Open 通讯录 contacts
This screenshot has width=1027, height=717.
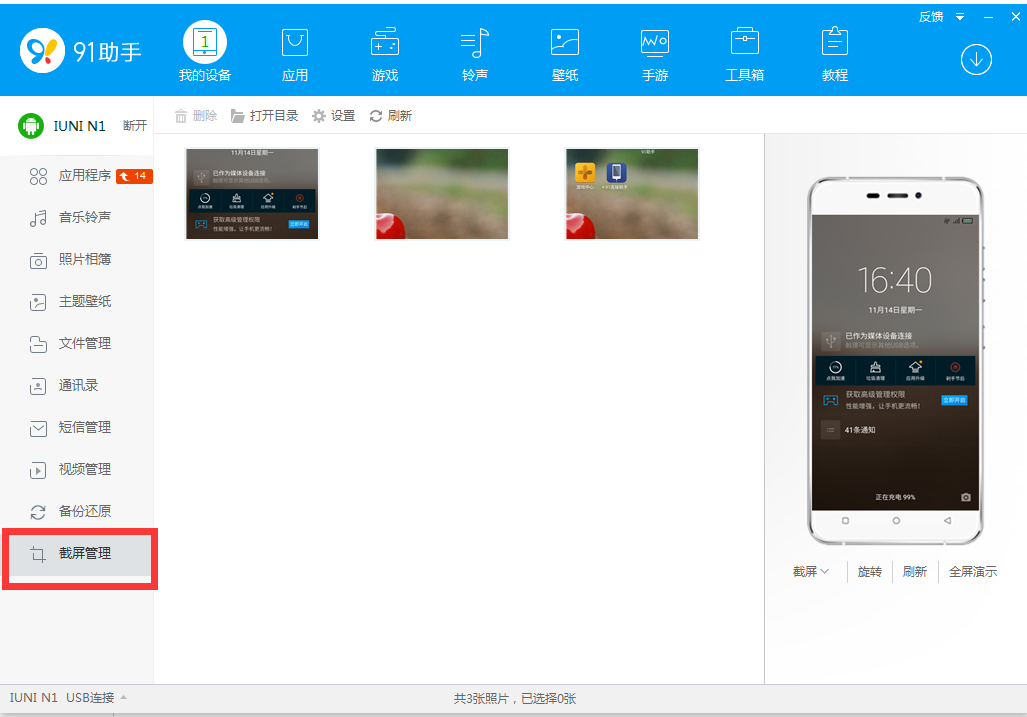point(77,385)
